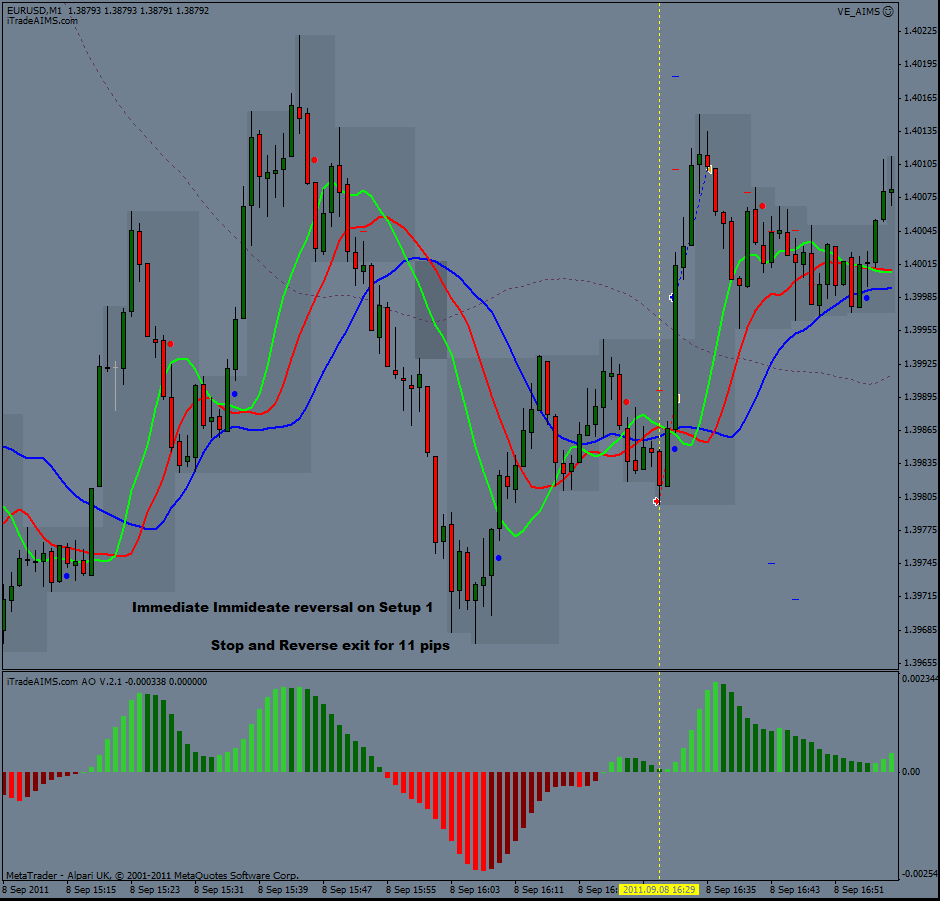Click the 1.39955 price level on axis

pos(920,330)
